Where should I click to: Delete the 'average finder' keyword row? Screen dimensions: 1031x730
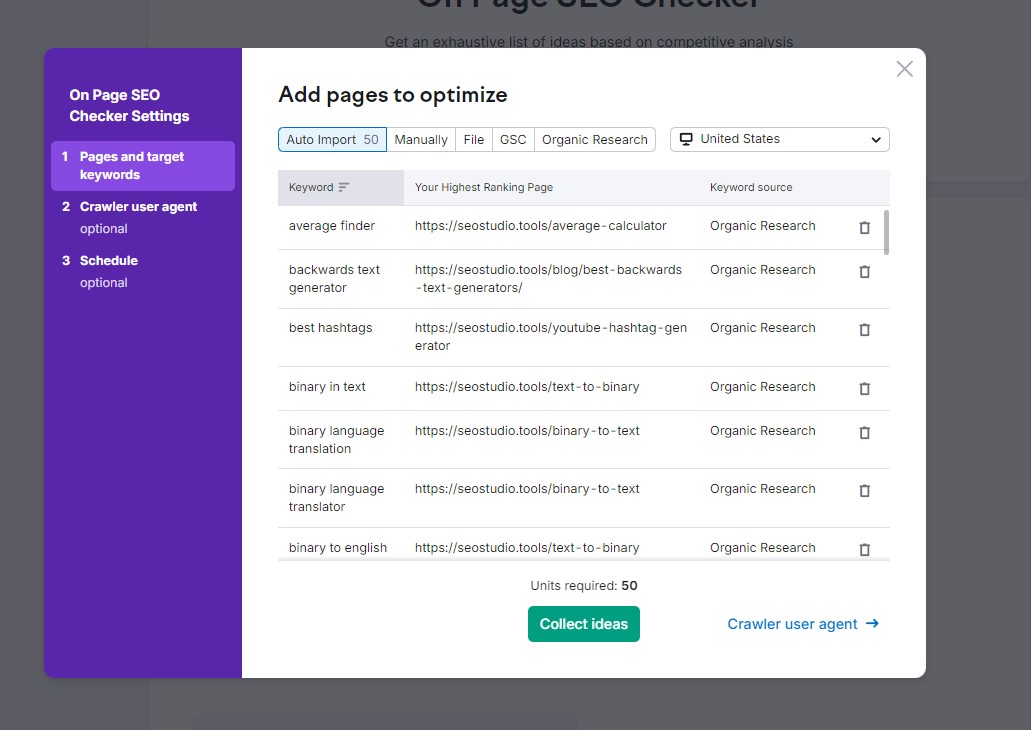865,228
